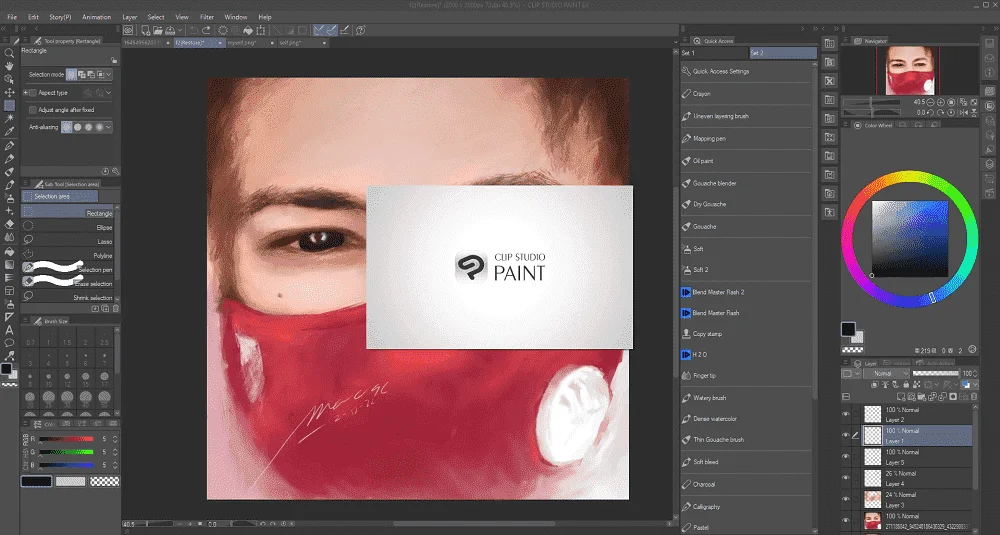Expand the Selection mode options dropdown
Image resolution: width=1000 pixels, height=535 pixels.
[x=109, y=75]
